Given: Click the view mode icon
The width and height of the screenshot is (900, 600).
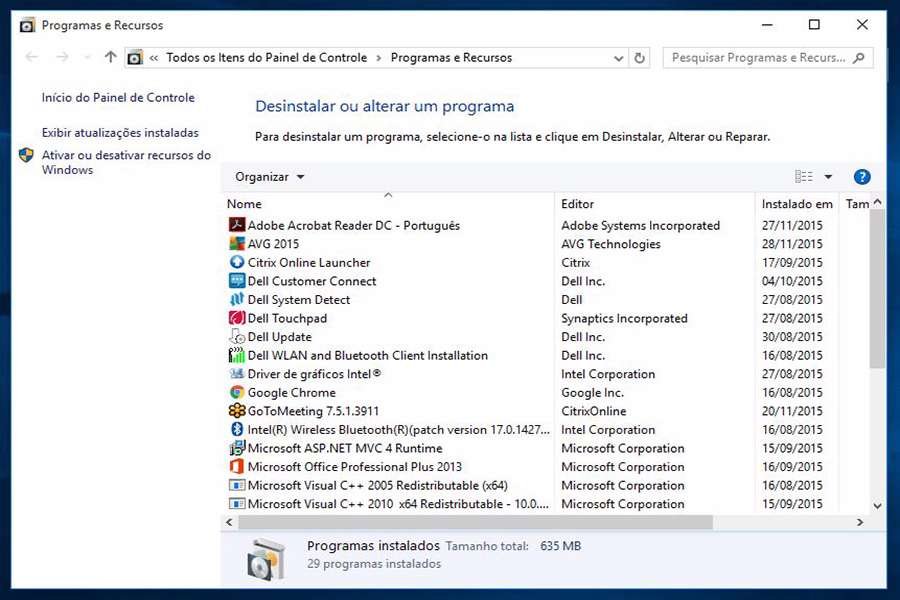Looking at the screenshot, I should [804, 176].
